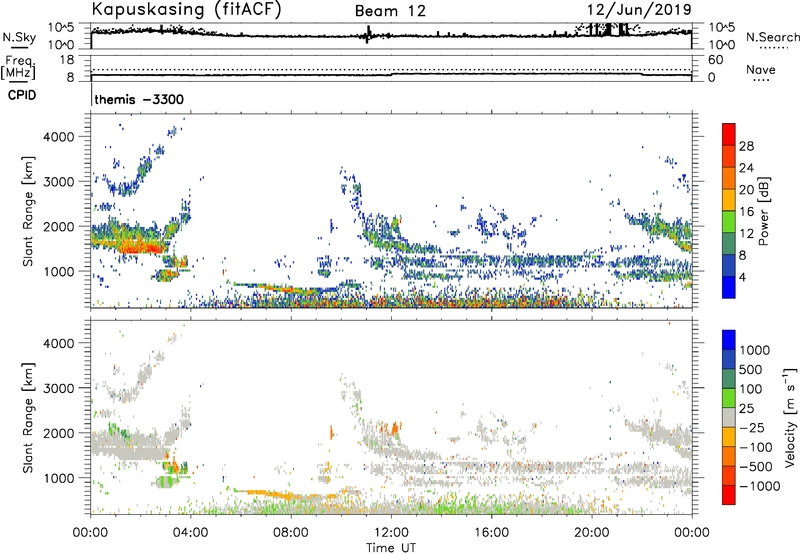Click the '1000' velocity colorbar value
Image resolution: width=800 pixels, height=554 pixels.
pos(755,350)
